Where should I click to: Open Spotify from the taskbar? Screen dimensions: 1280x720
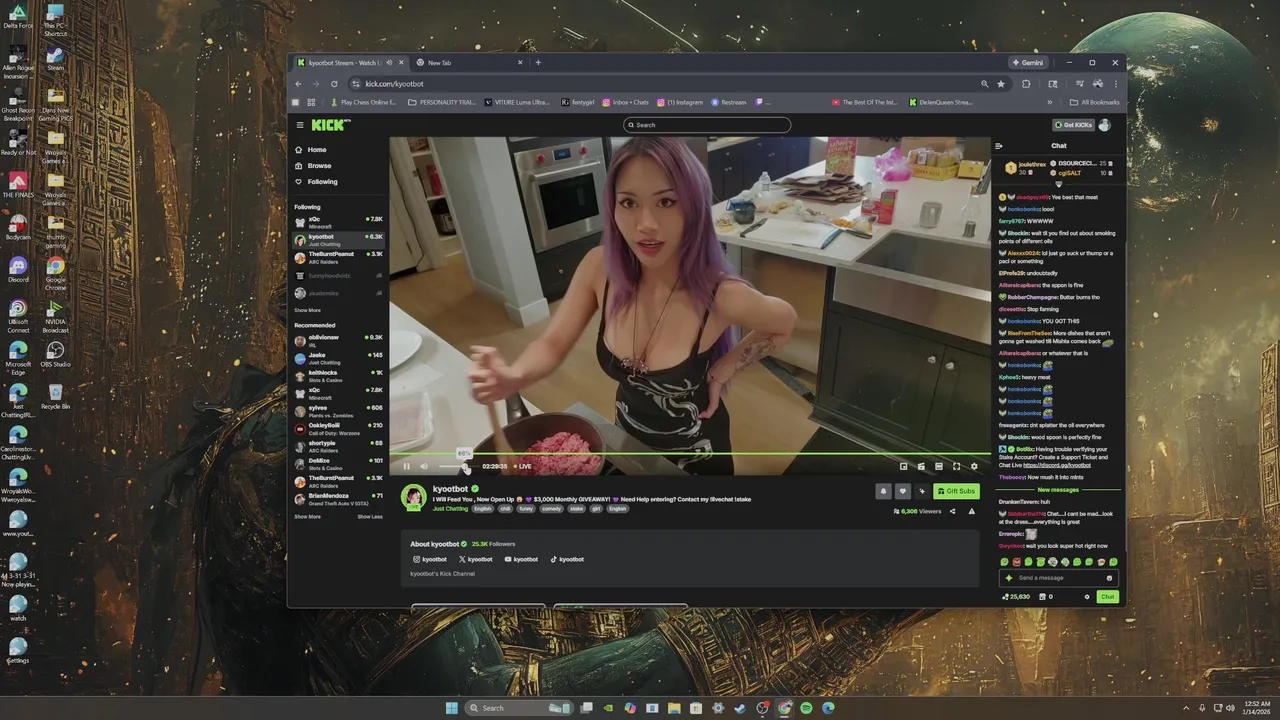[x=806, y=708]
